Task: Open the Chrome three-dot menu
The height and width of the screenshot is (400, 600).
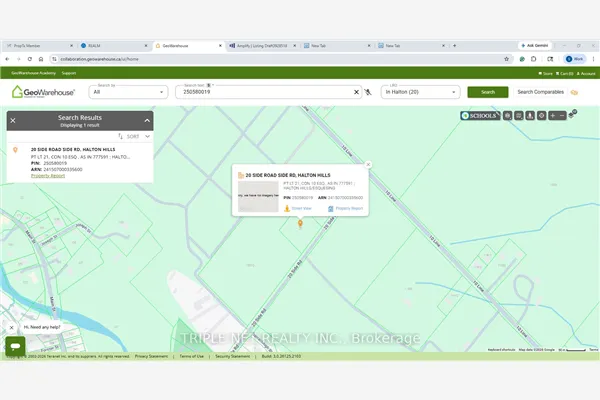Action: (x=593, y=59)
